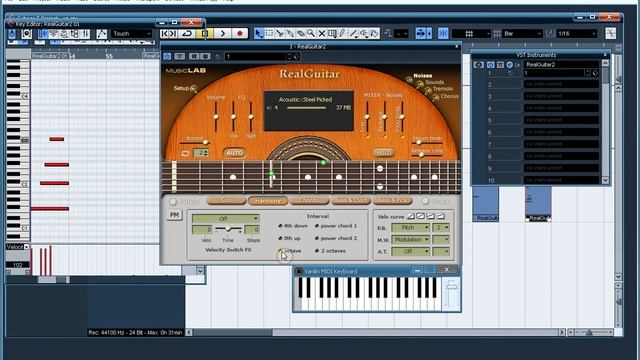640x360 pixels.
Task: Switch to the Harmony mode tab
Action: point(268,200)
